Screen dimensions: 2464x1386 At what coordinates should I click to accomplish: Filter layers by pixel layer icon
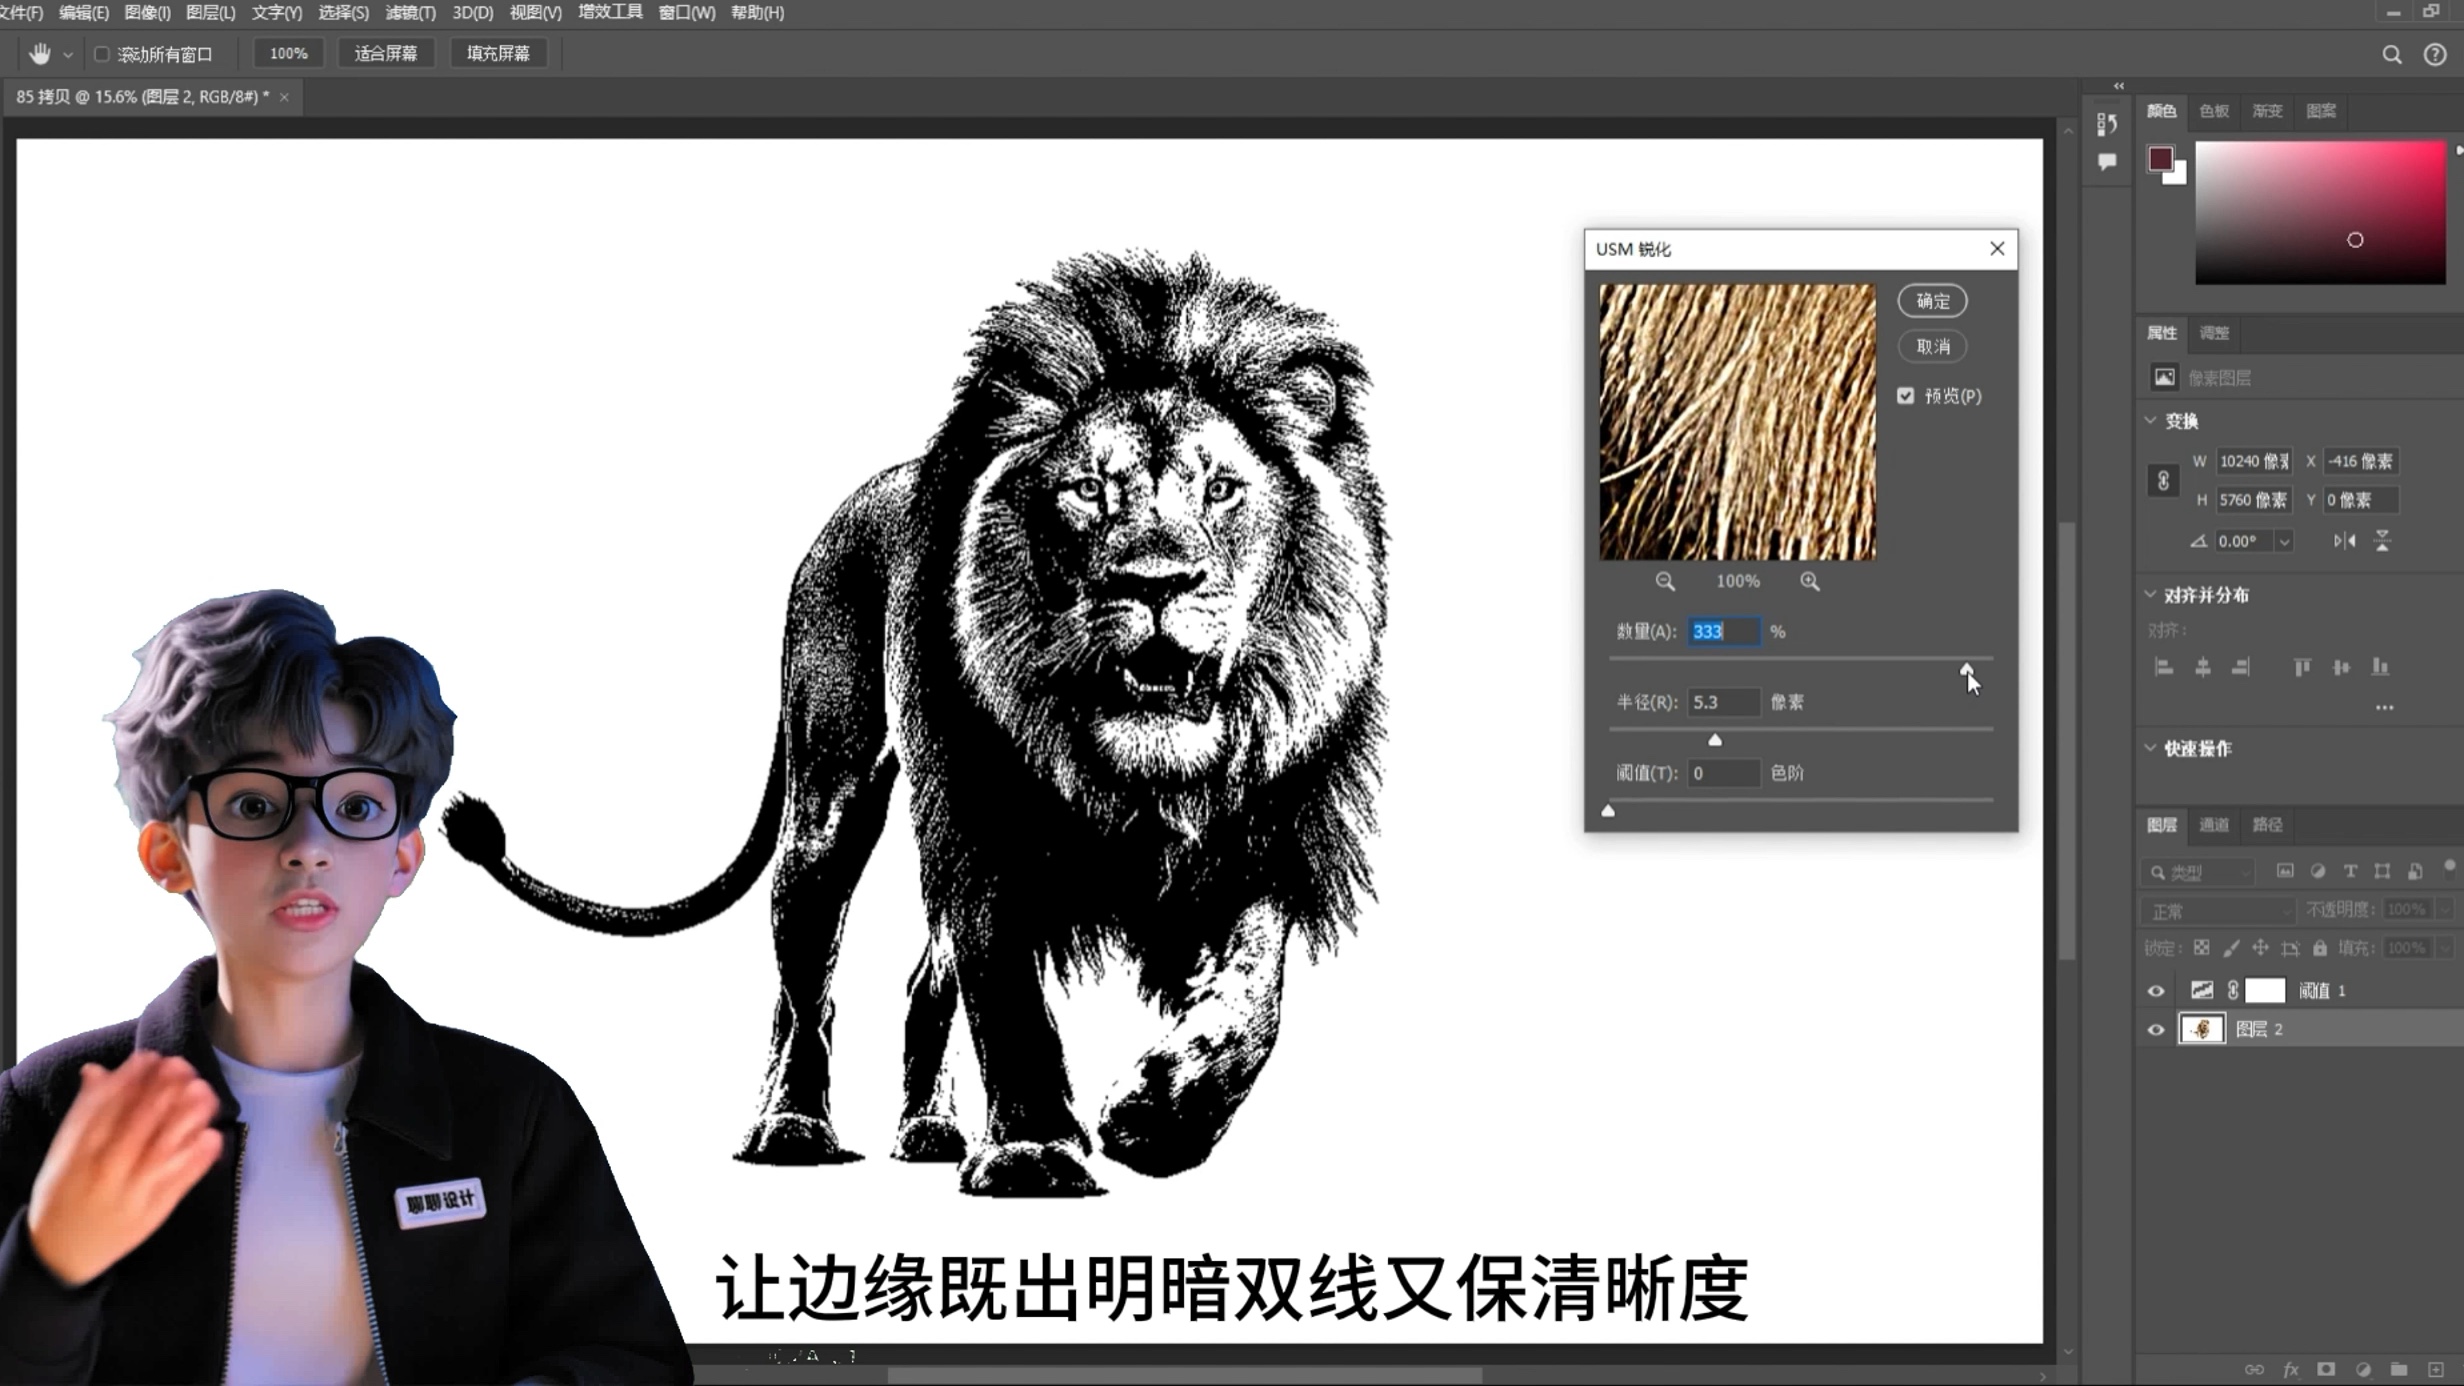[2285, 871]
